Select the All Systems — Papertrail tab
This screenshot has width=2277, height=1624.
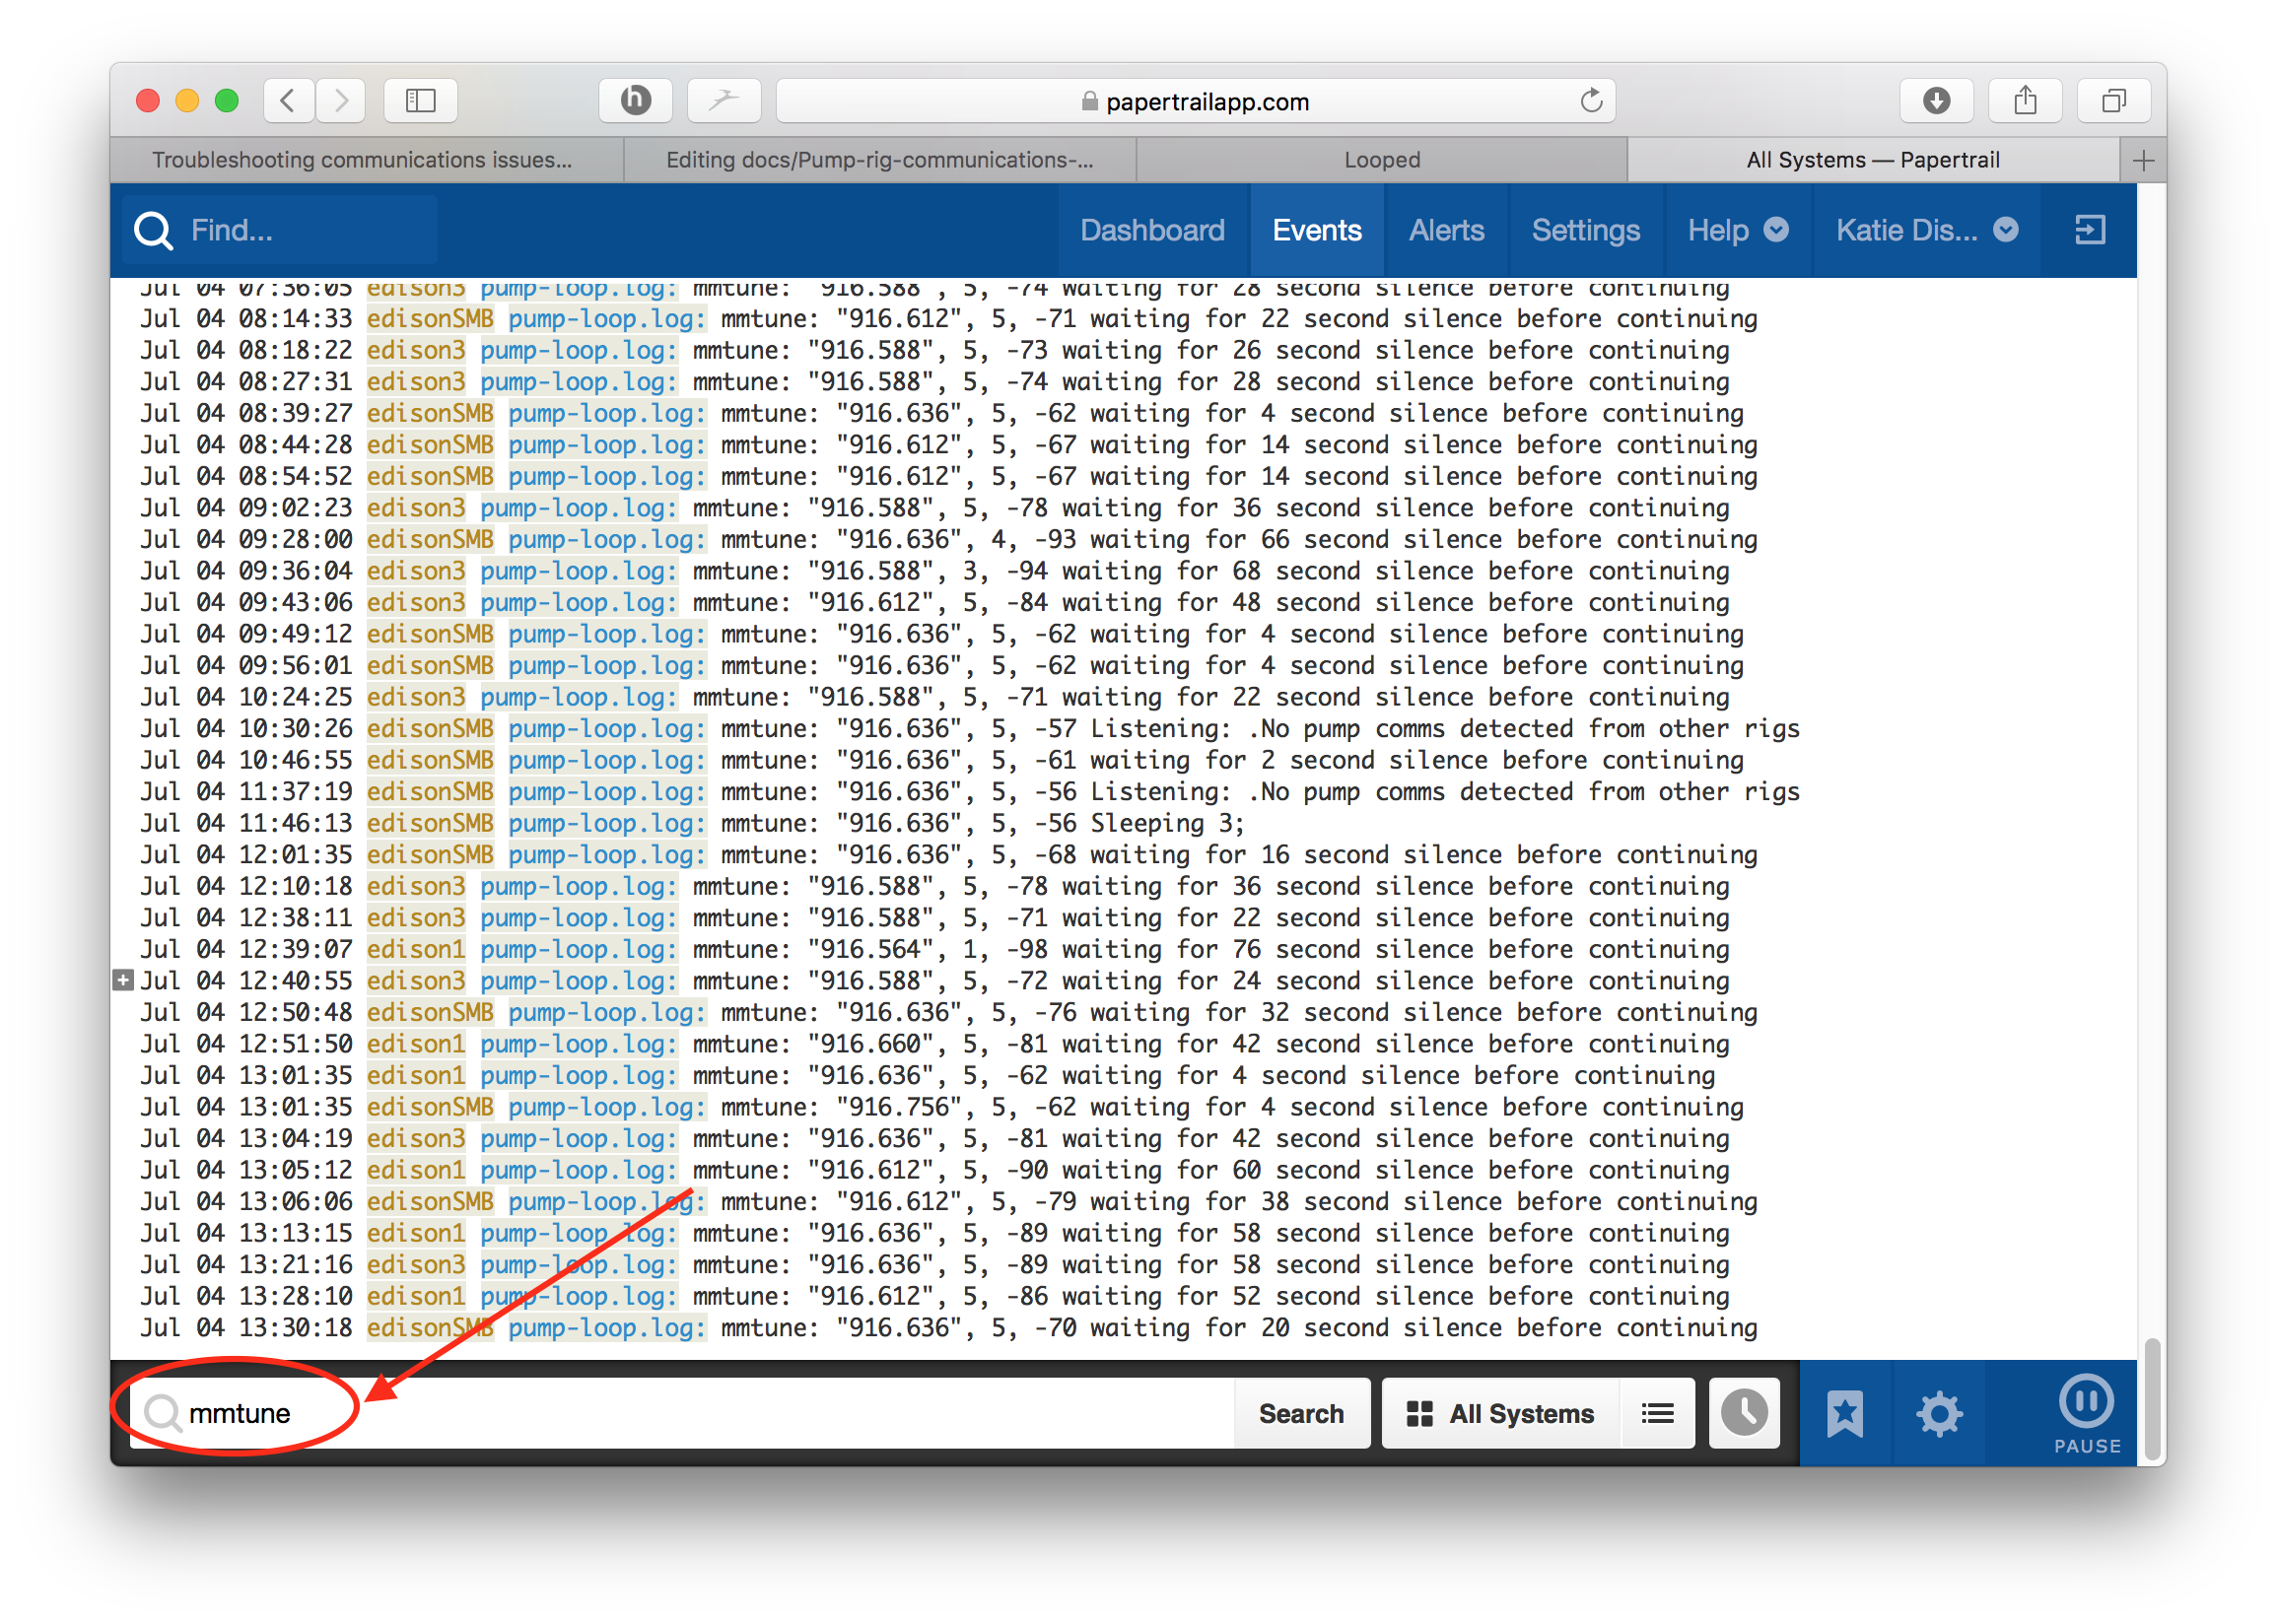(1873, 160)
